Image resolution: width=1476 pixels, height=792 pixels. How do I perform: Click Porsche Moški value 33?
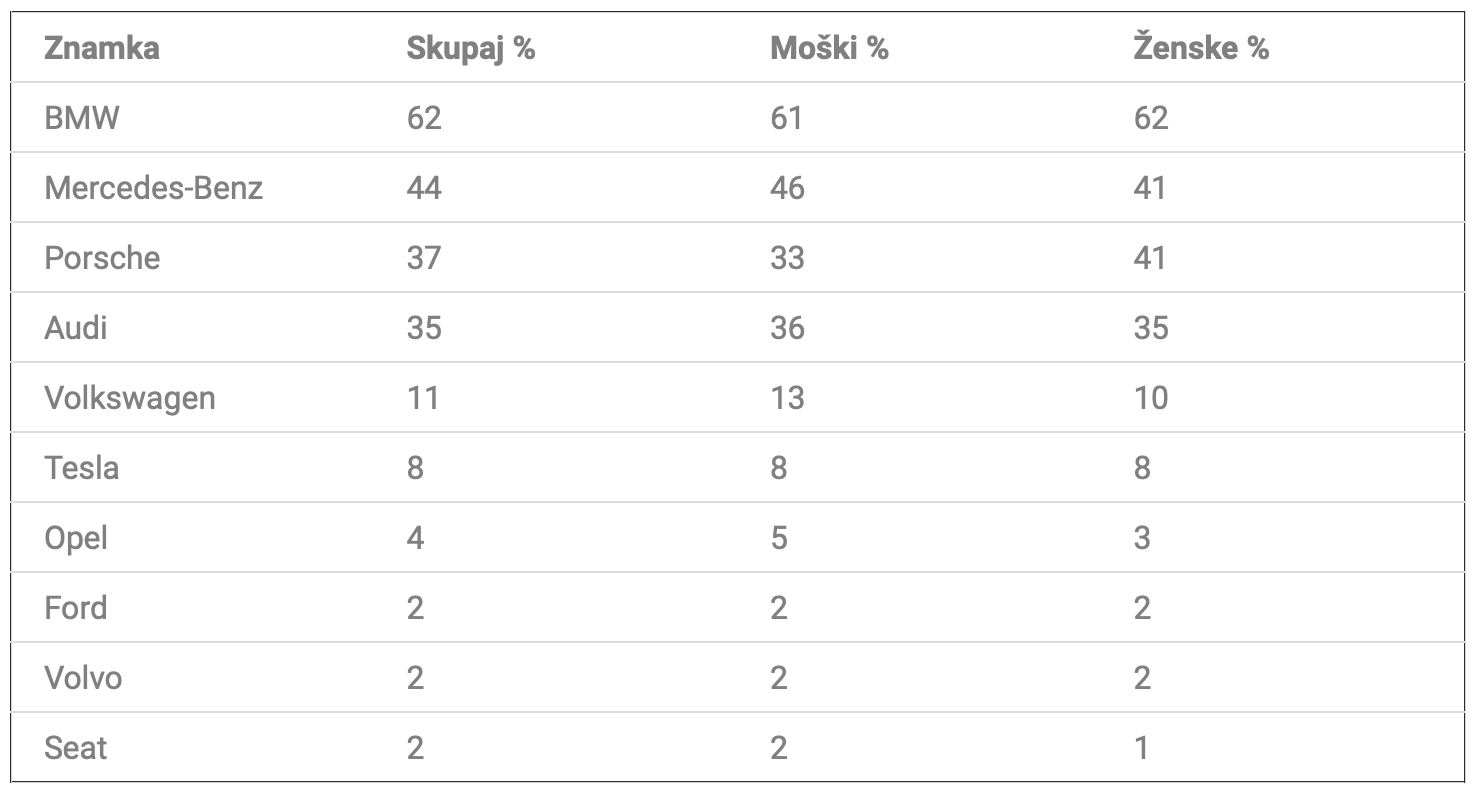pyautogui.click(x=787, y=258)
